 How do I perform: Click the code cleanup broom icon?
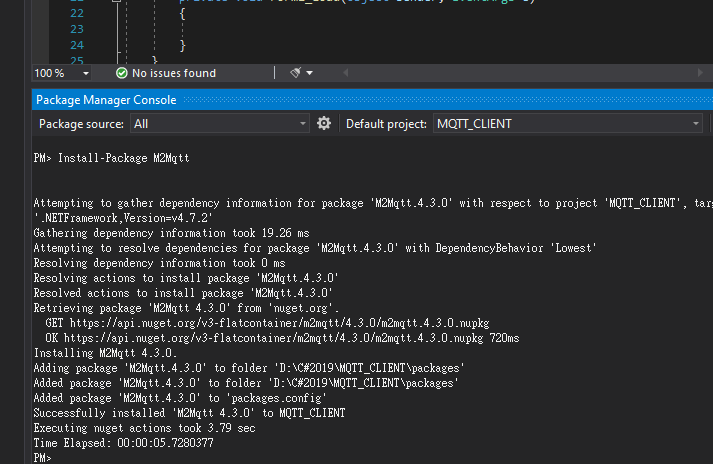[x=296, y=73]
